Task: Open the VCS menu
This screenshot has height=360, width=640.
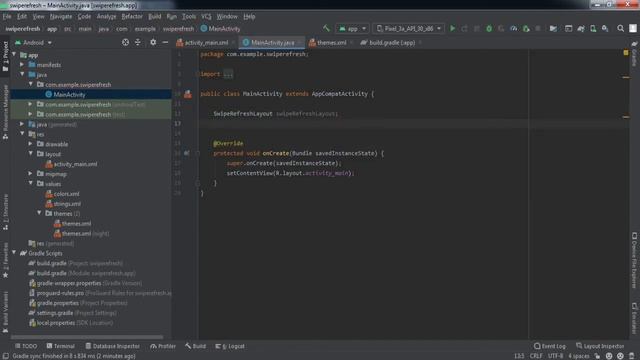Action: (206, 17)
